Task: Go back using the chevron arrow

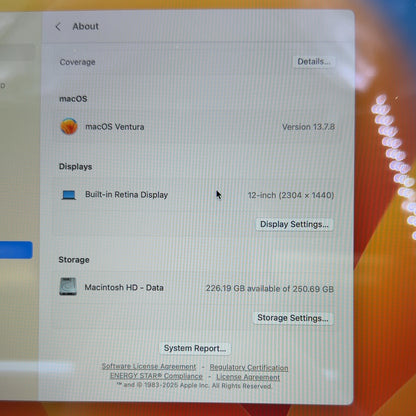Action: 58,27
